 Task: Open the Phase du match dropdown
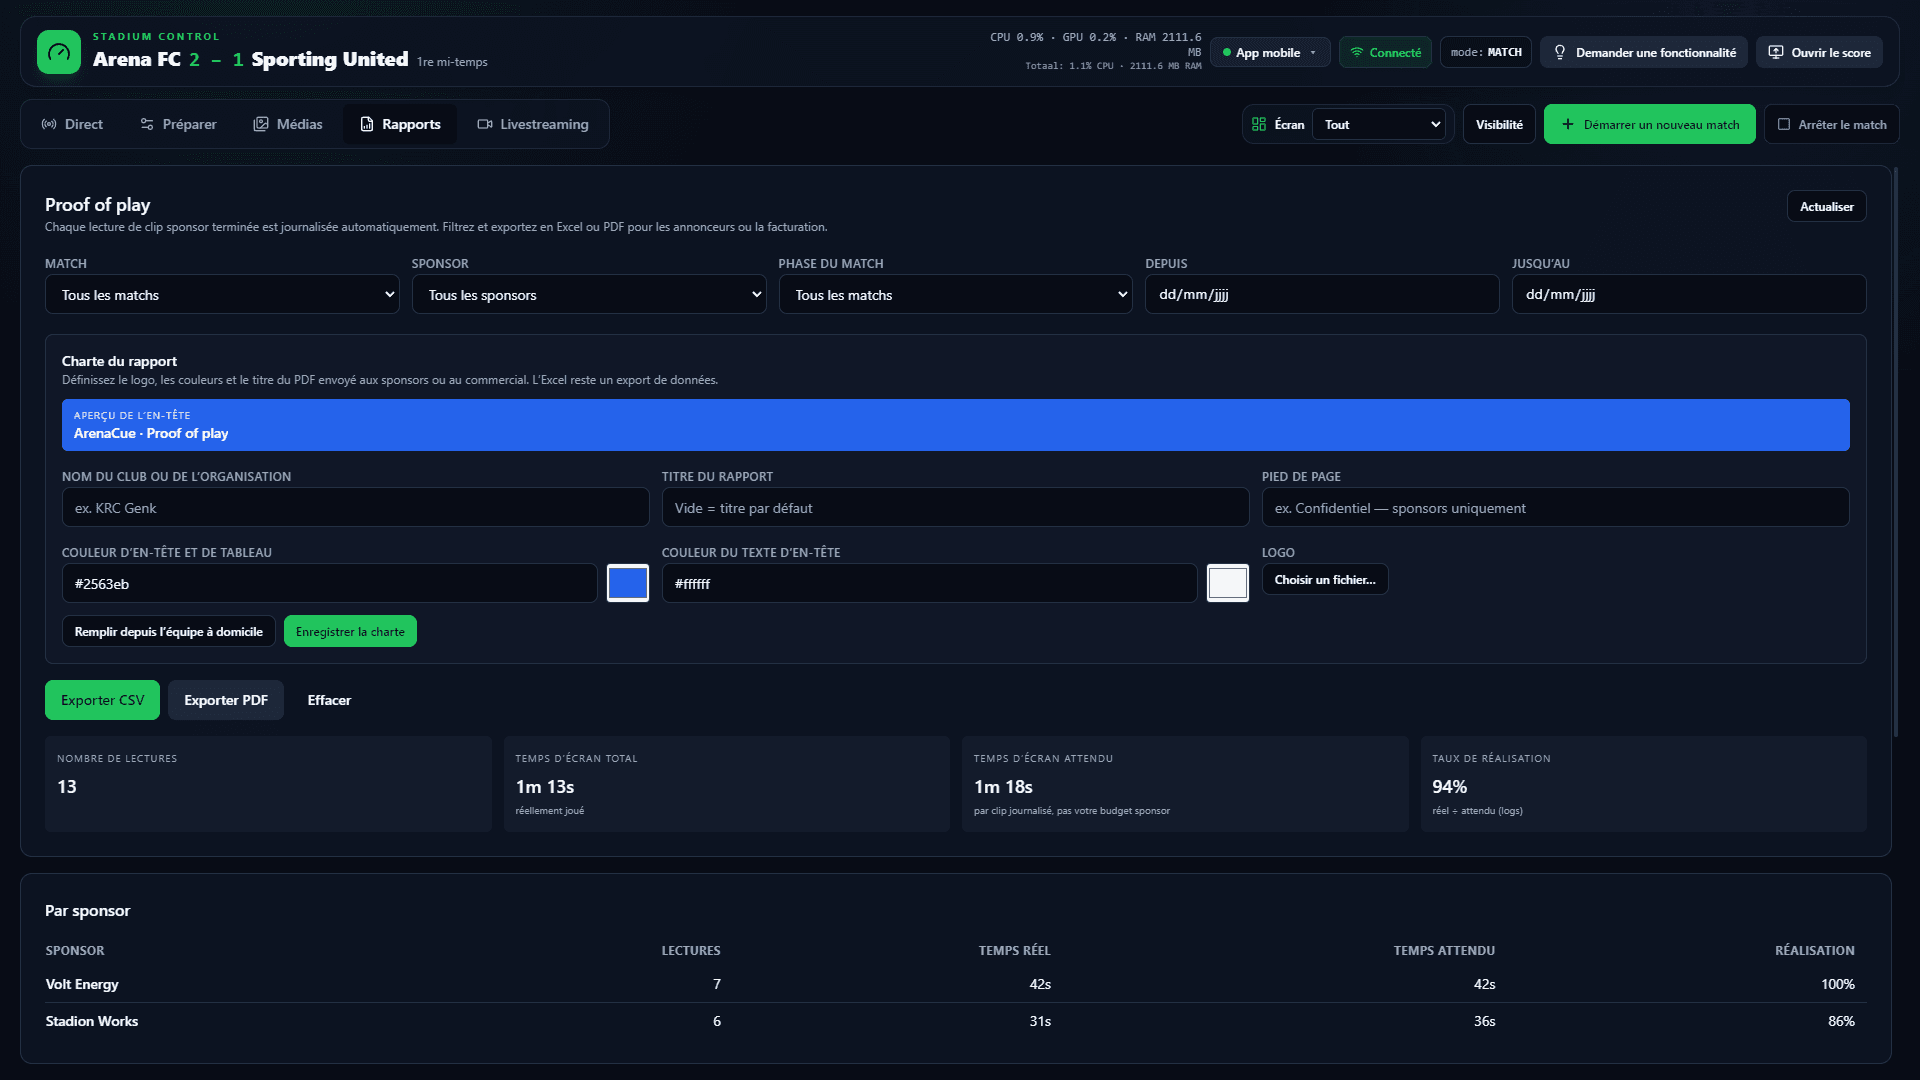pyautogui.click(x=956, y=294)
